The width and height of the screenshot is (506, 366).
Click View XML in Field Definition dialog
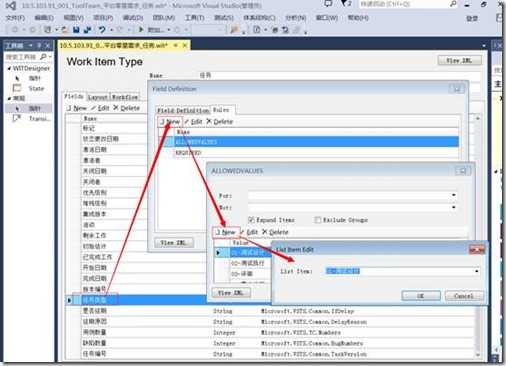point(174,243)
